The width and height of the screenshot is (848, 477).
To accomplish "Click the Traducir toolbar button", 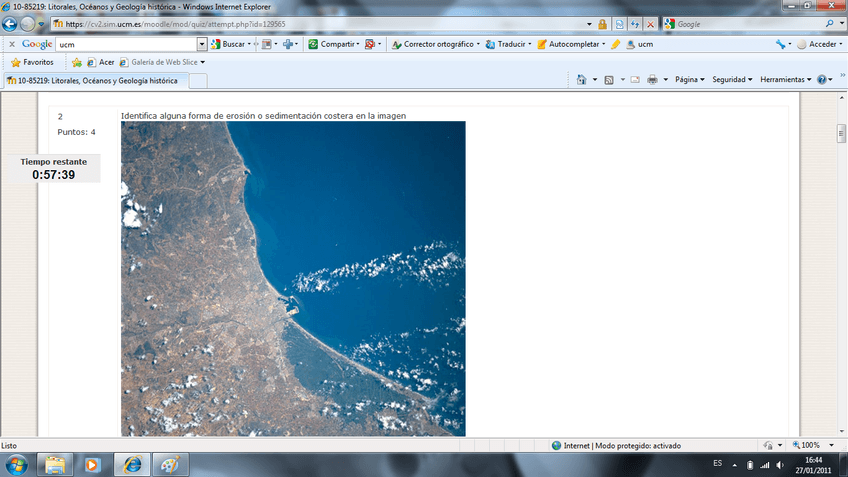I will (511, 44).
